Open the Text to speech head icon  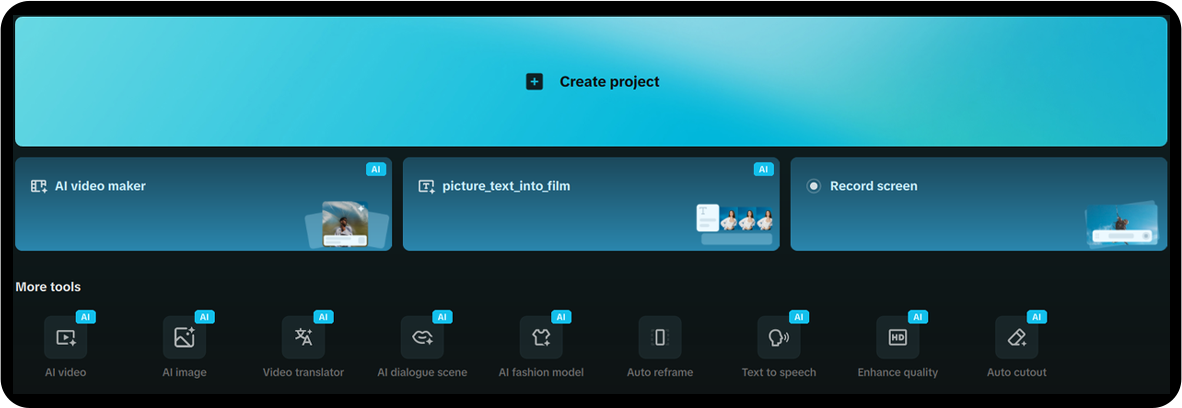click(779, 337)
